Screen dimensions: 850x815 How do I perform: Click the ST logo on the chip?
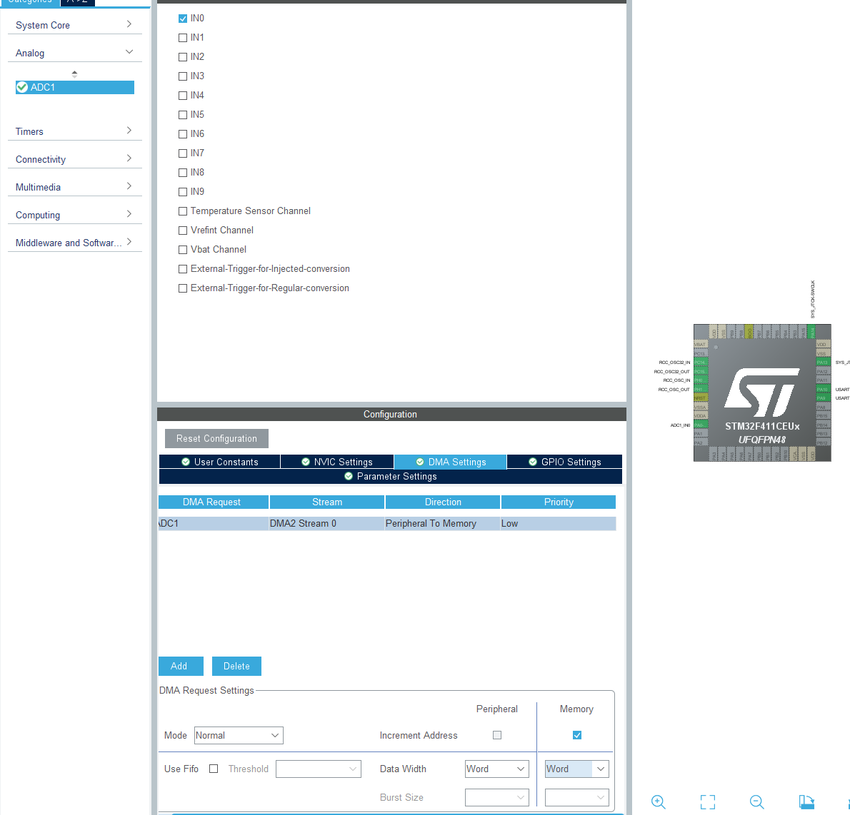click(x=762, y=393)
